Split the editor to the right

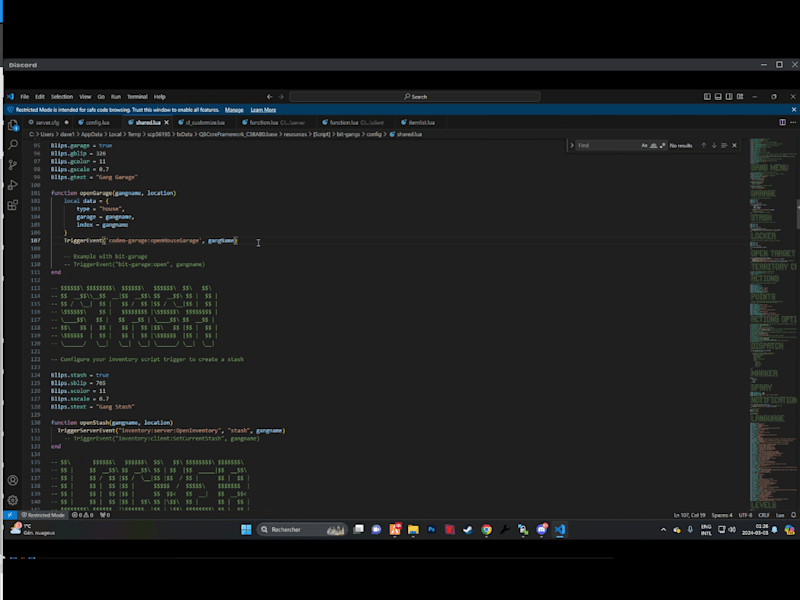point(782,122)
